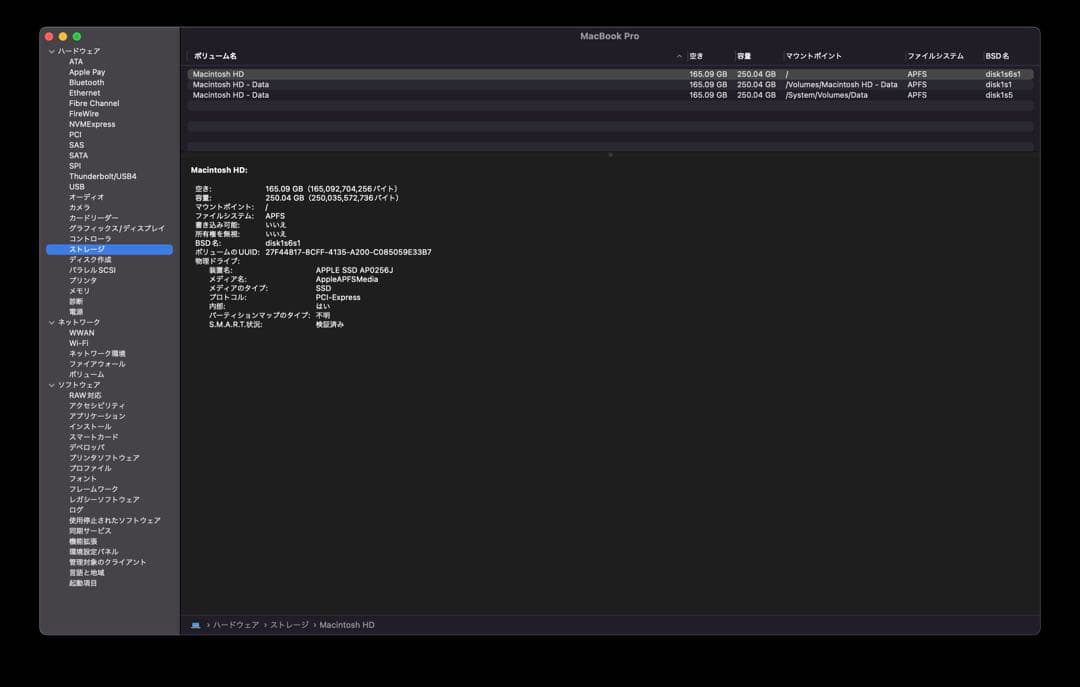Image resolution: width=1080 pixels, height=687 pixels.
Task: Click the sort arrow in ボリューム名 column header
Action: click(680, 56)
